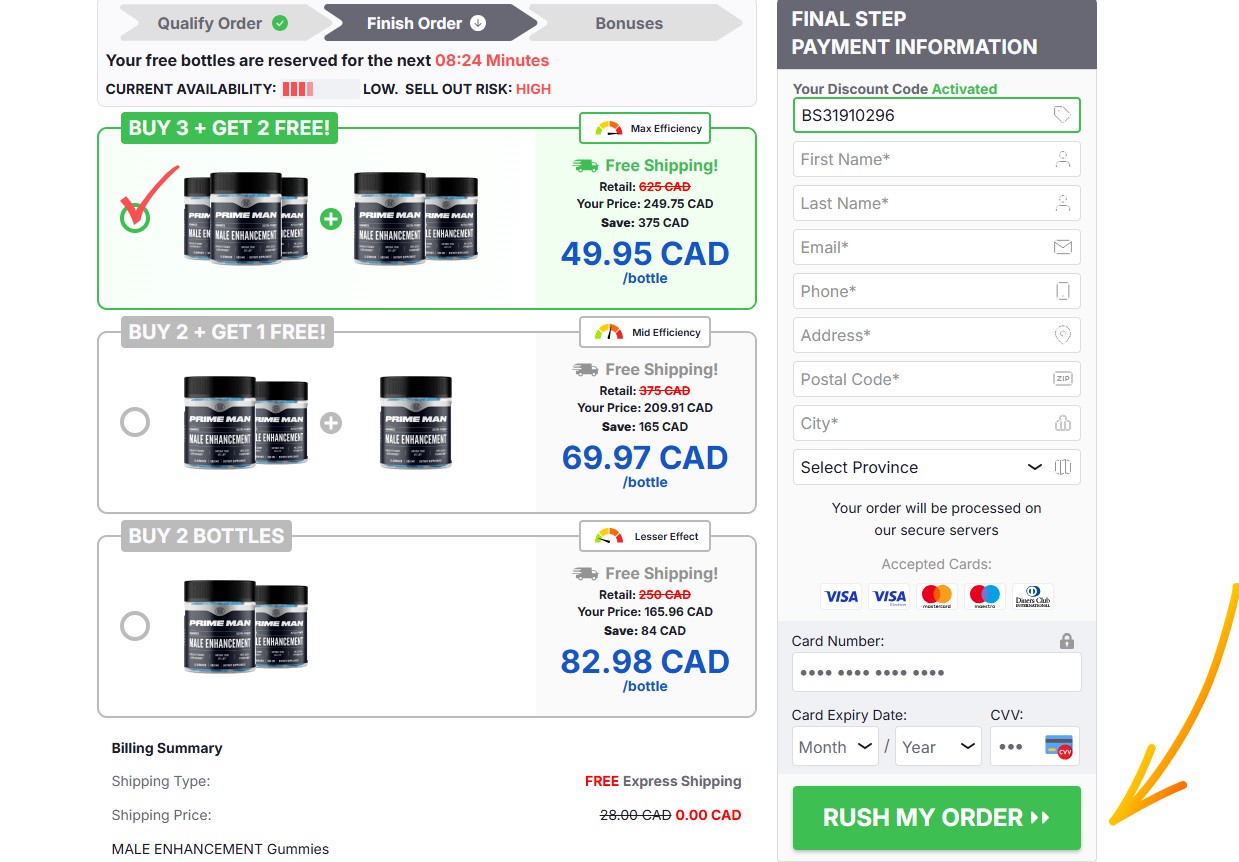Click the Postal Code input field
Image resolution: width=1239 pixels, height=862 pixels.
coord(936,379)
